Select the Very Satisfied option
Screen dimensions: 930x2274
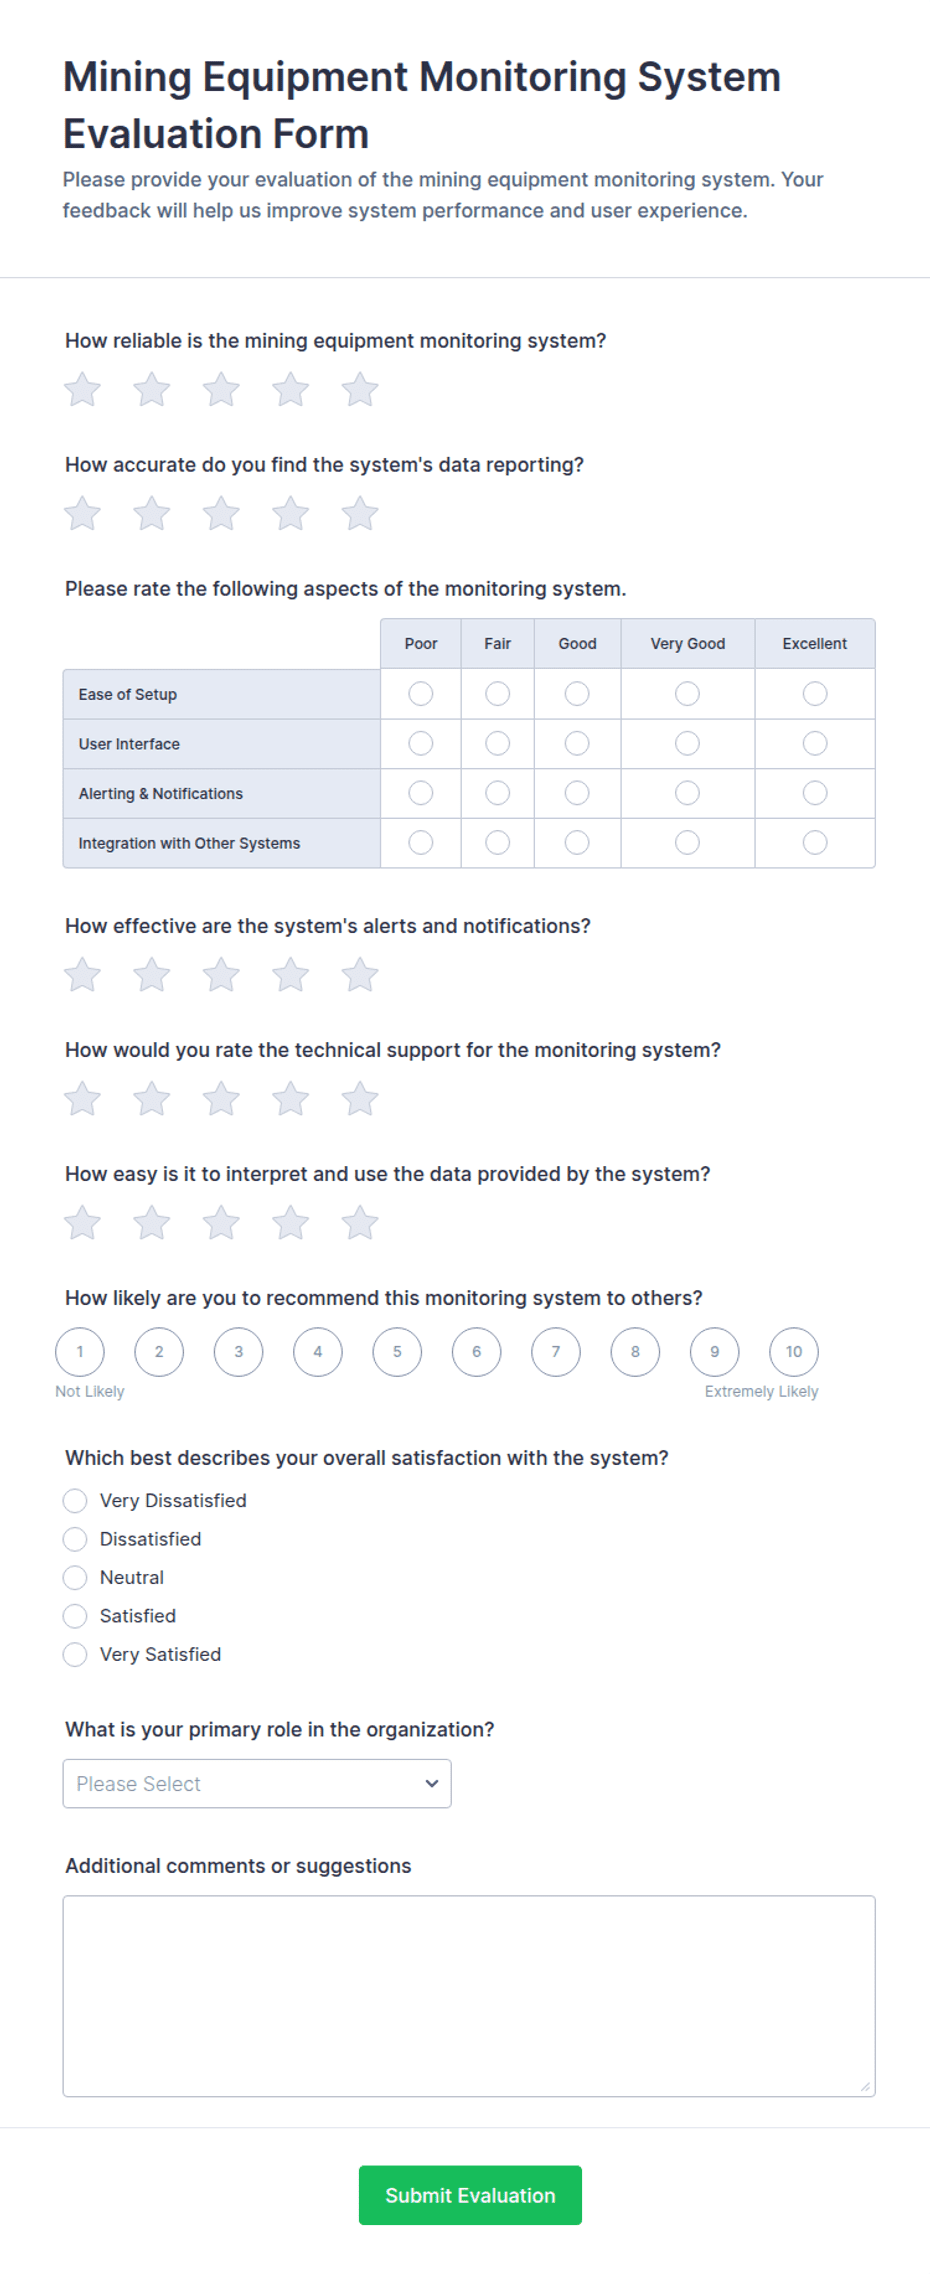pos(75,1655)
